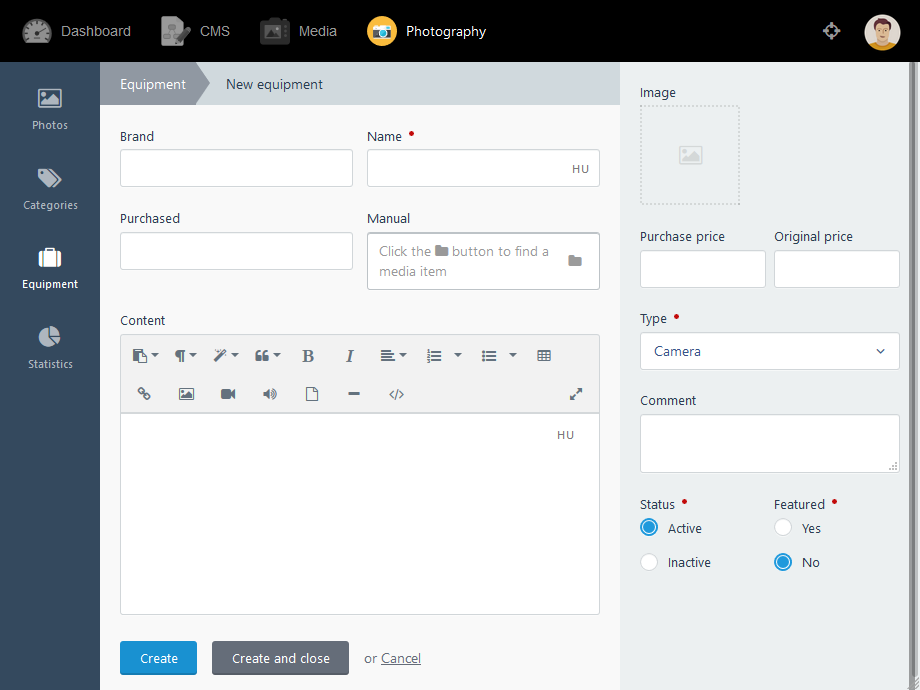Insert an audio clip in the editor
920x690 pixels.
[x=270, y=394]
